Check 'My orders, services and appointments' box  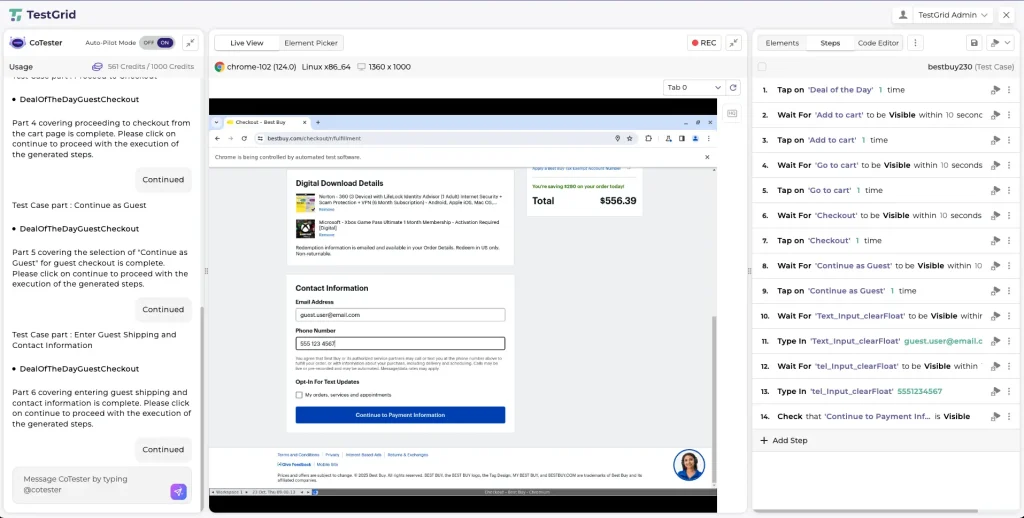point(299,395)
